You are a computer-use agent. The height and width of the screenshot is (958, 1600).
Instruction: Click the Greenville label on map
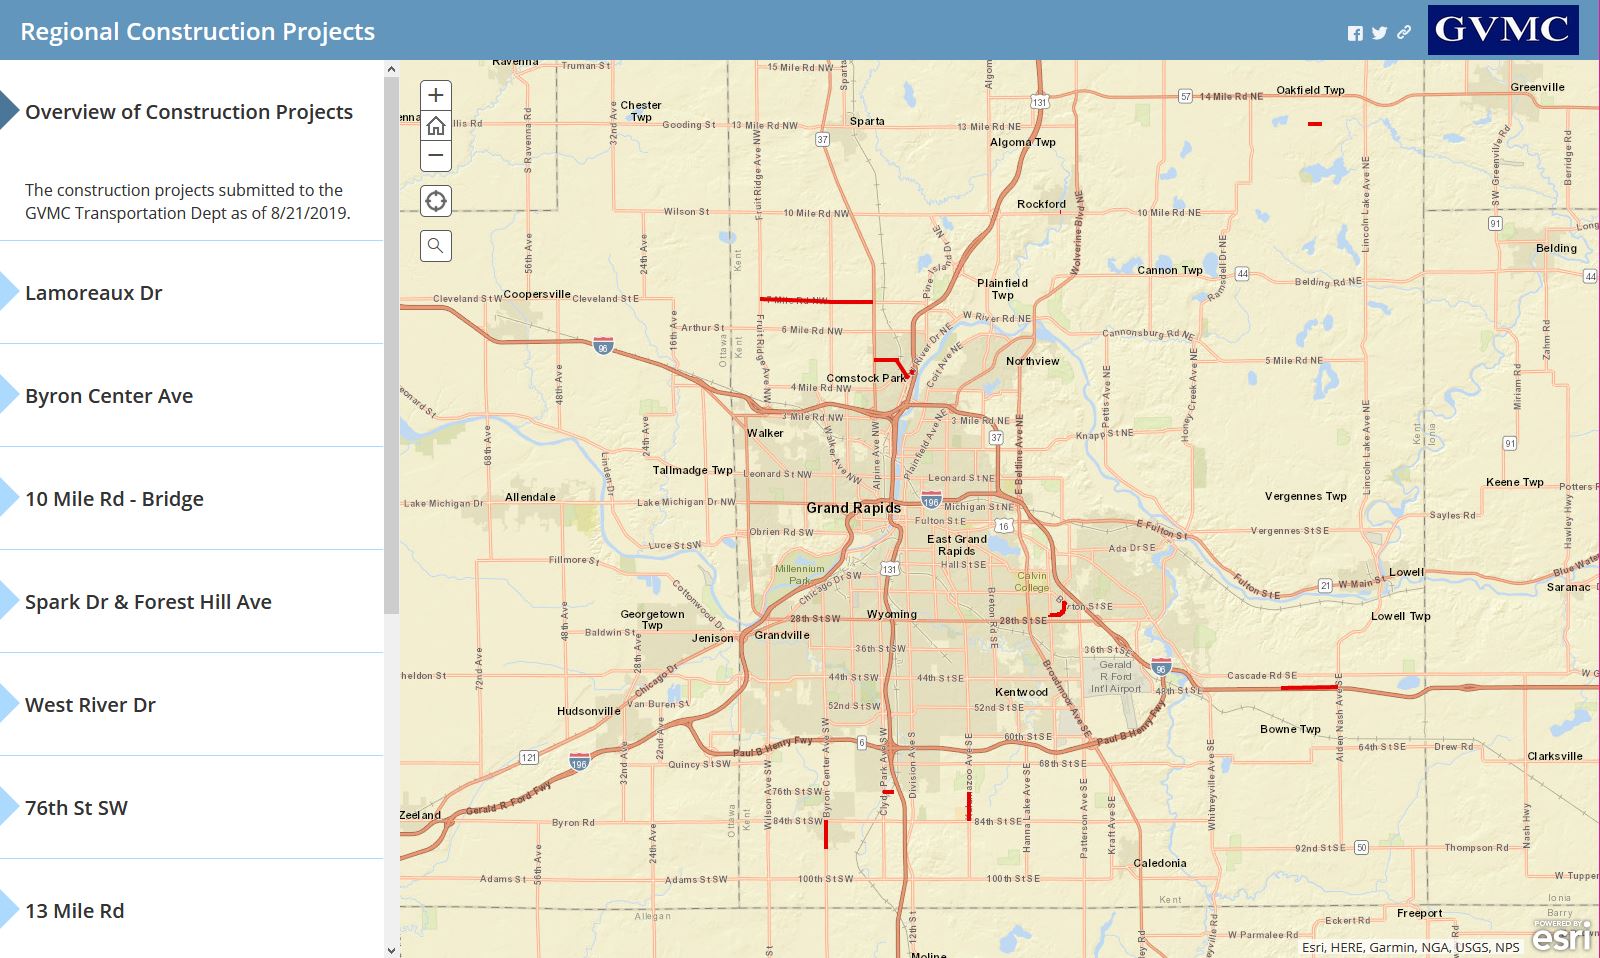[1537, 87]
